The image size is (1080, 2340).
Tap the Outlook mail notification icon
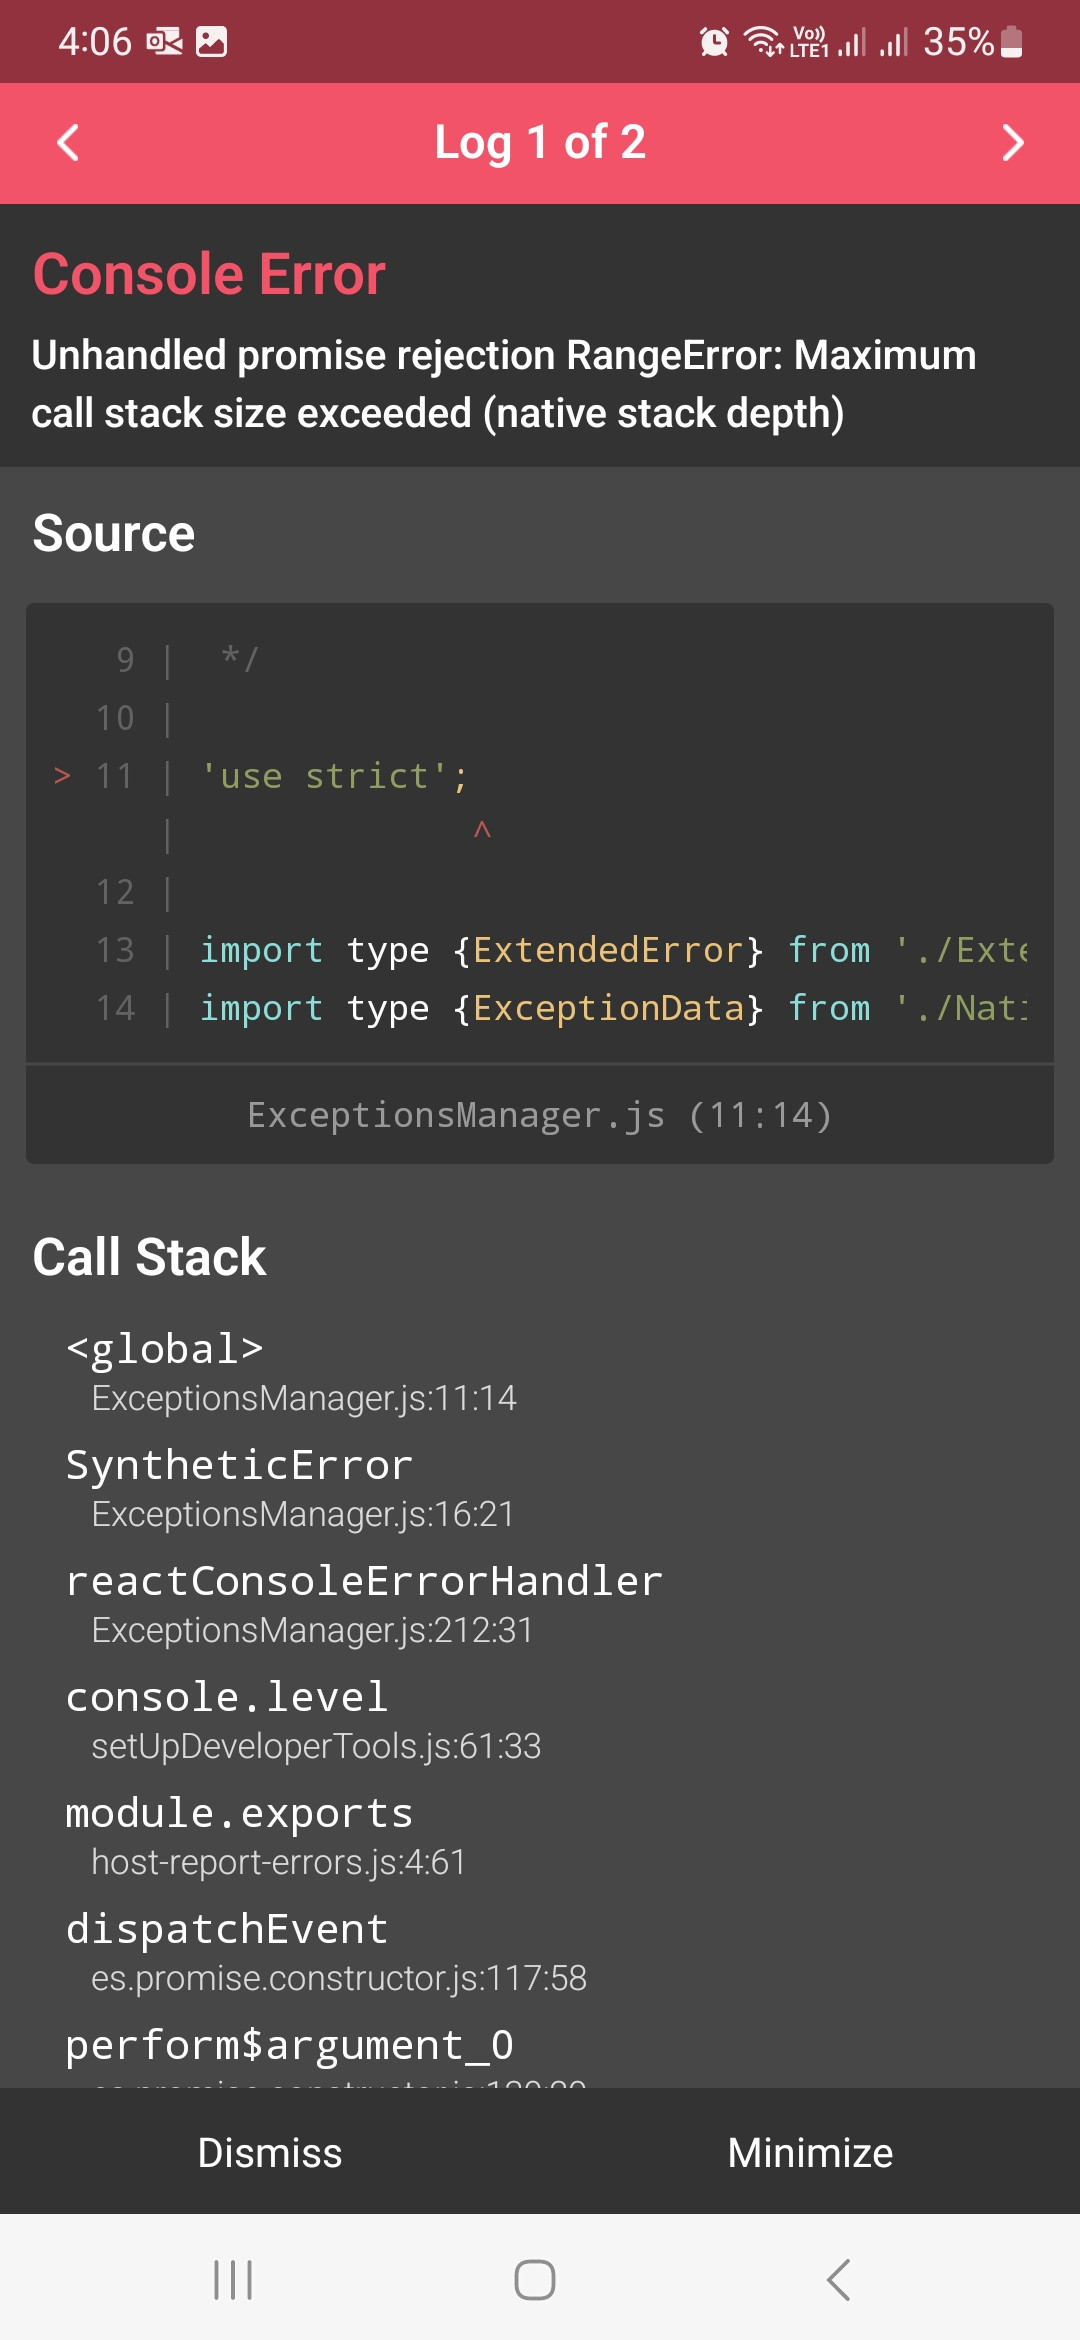[165, 42]
